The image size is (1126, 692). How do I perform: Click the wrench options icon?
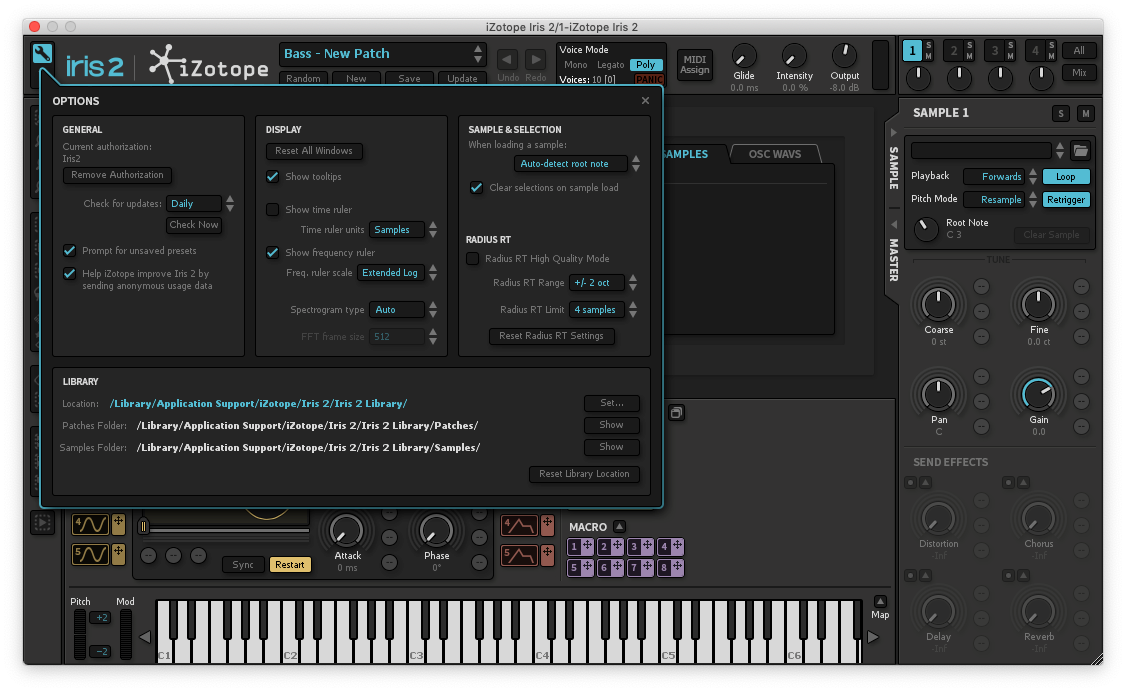click(x=42, y=53)
